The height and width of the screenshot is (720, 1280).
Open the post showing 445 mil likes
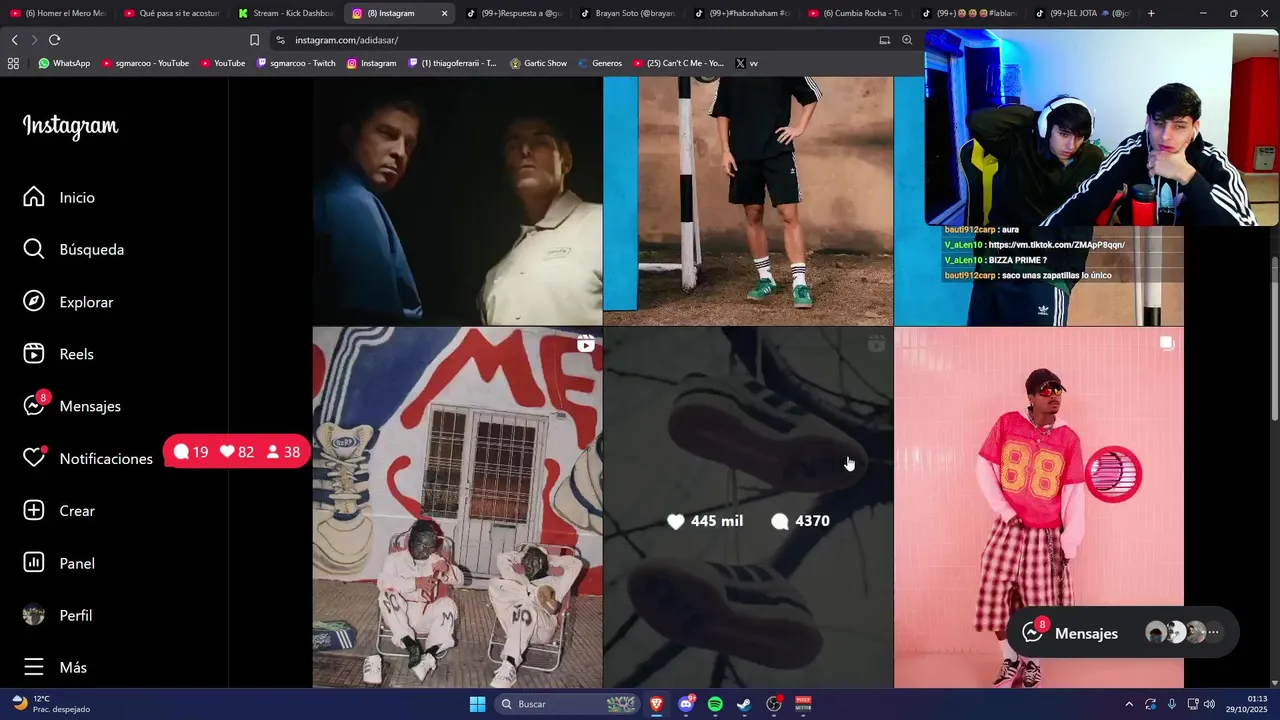click(748, 507)
